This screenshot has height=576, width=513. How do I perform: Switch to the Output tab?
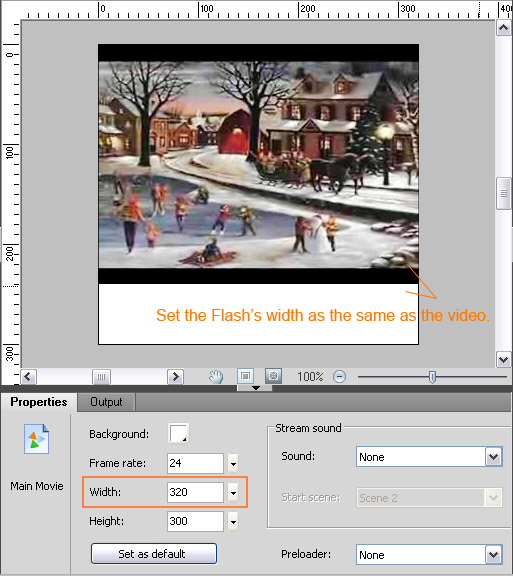click(x=106, y=402)
